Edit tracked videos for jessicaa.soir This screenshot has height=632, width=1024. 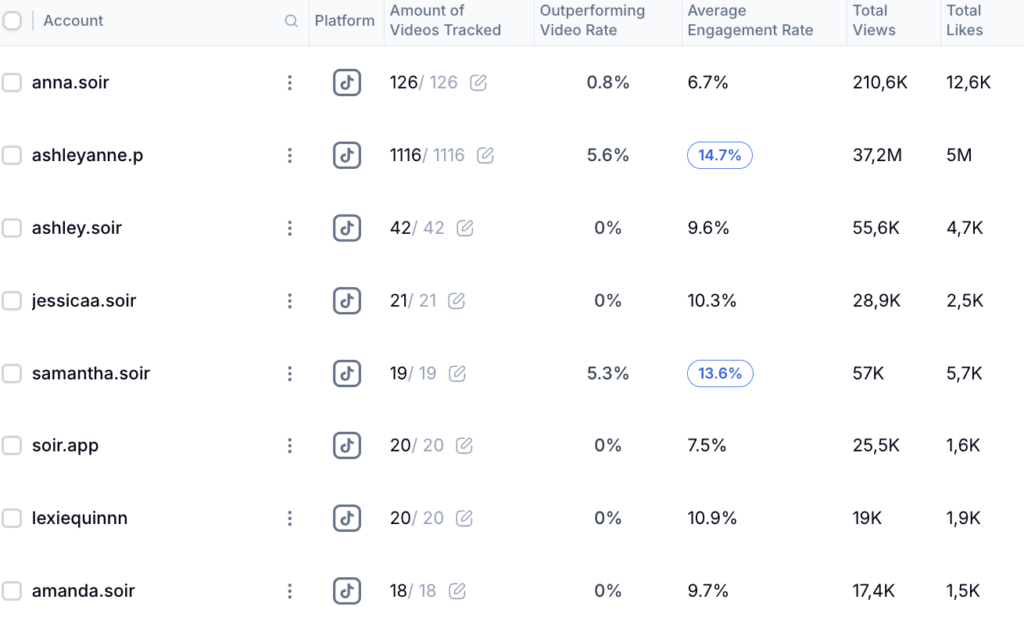coord(457,301)
